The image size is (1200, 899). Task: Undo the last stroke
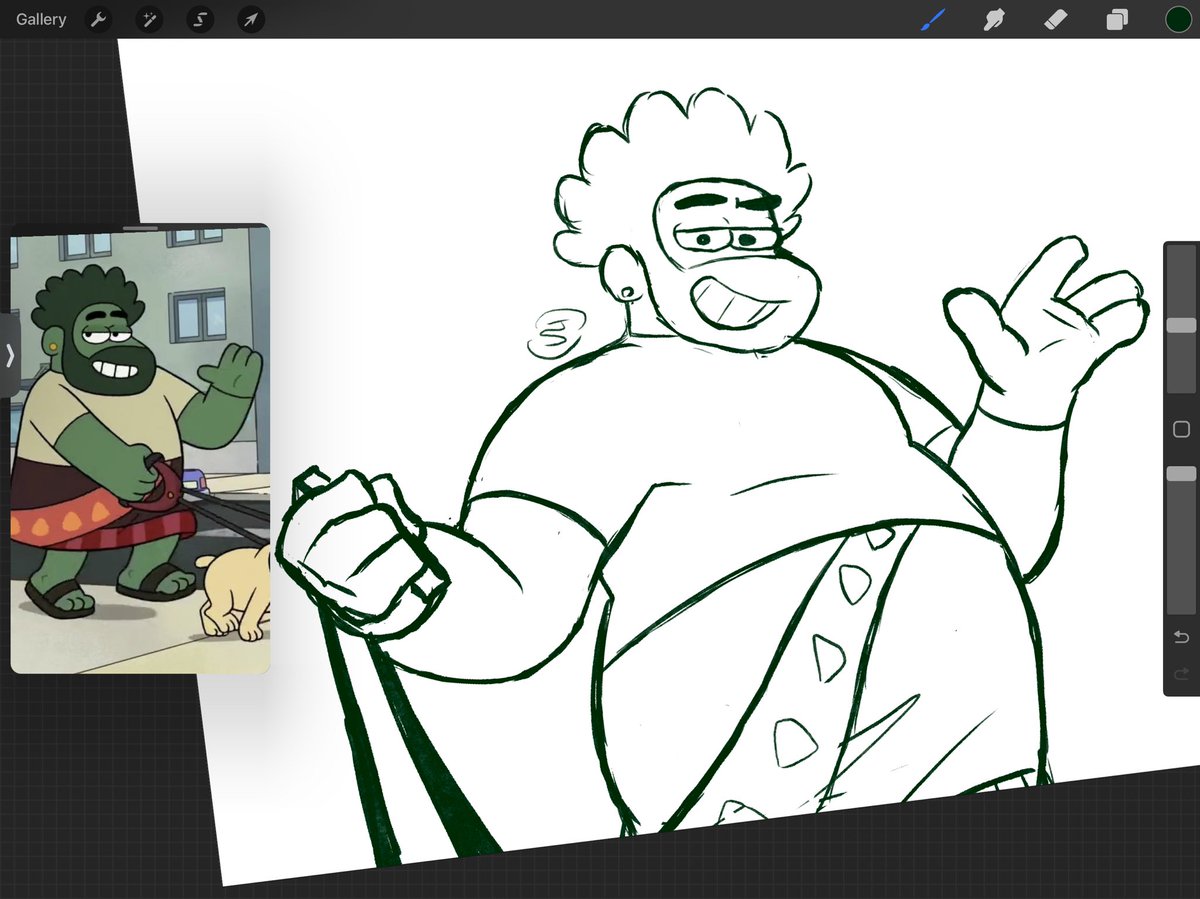click(1181, 637)
